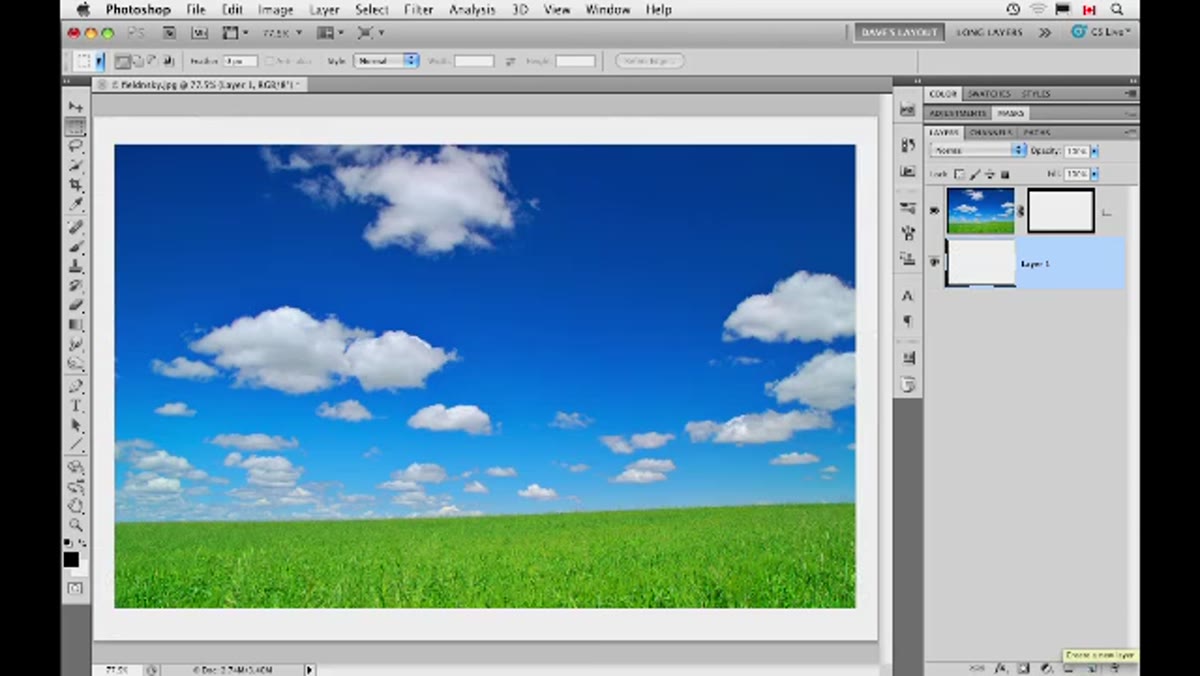Screen dimensions: 1200x676
Task: Select the sky photo layer thumbnail
Action: coord(981,211)
